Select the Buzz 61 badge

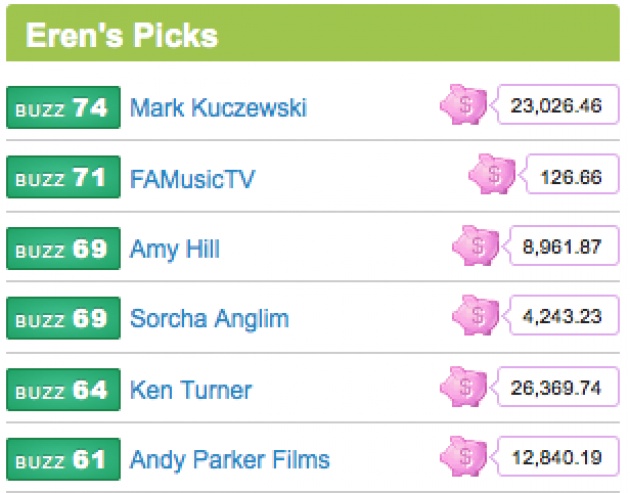63,459
